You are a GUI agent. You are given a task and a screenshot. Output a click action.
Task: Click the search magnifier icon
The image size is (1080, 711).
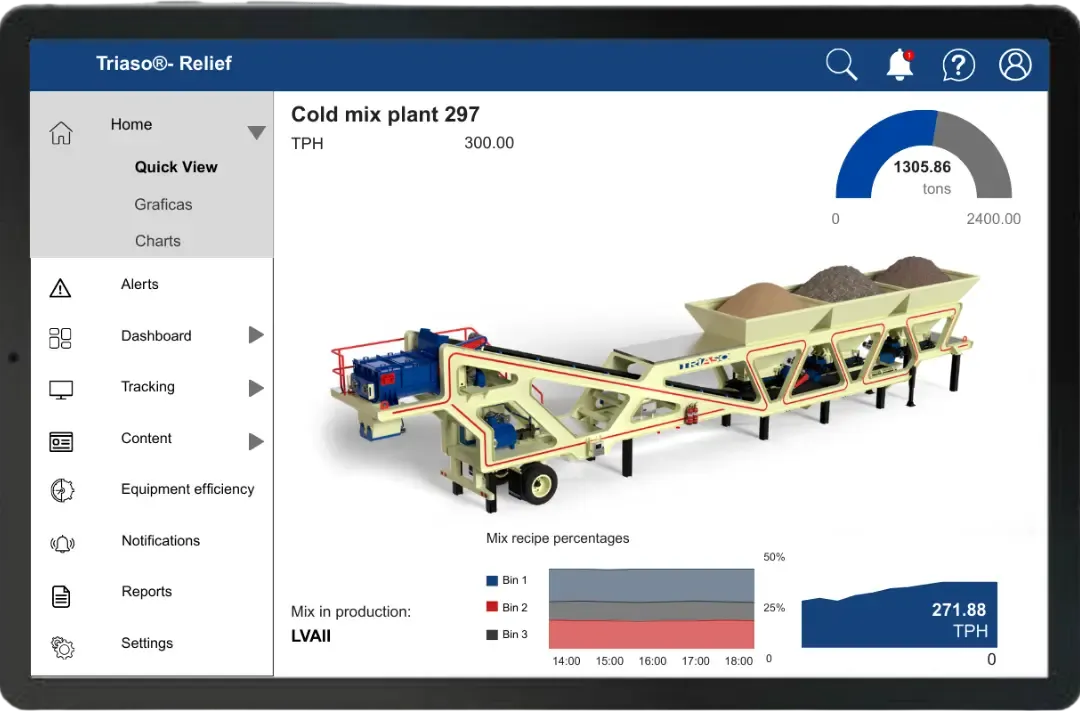[842, 65]
